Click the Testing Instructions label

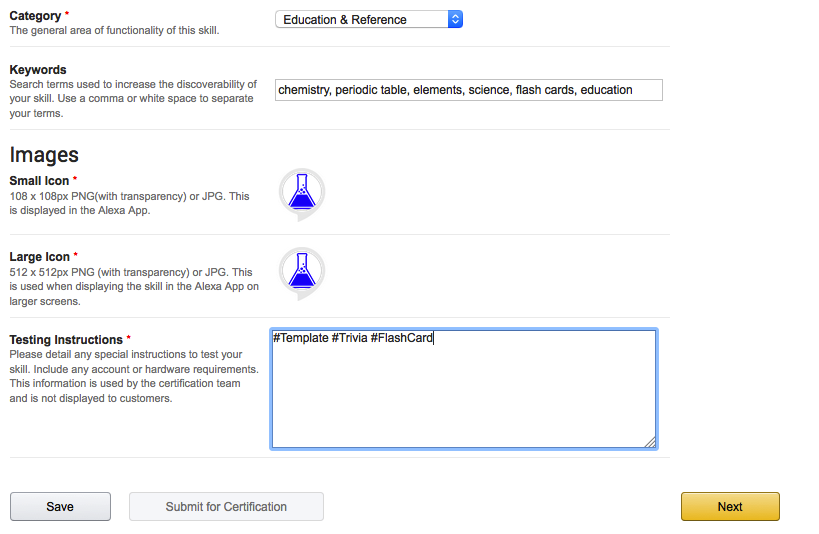coord(66,340)
